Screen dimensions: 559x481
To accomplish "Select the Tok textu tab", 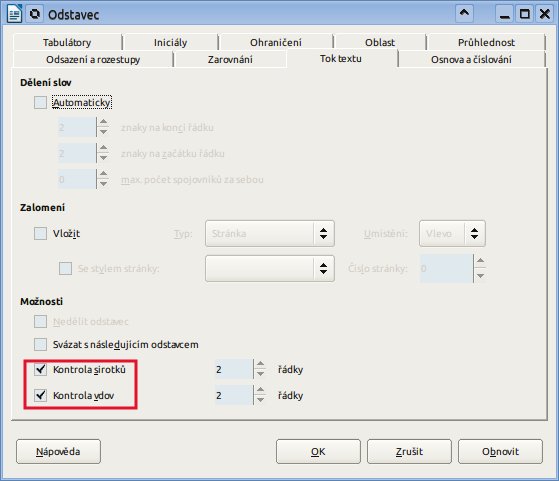I will (x=341, y=58).
